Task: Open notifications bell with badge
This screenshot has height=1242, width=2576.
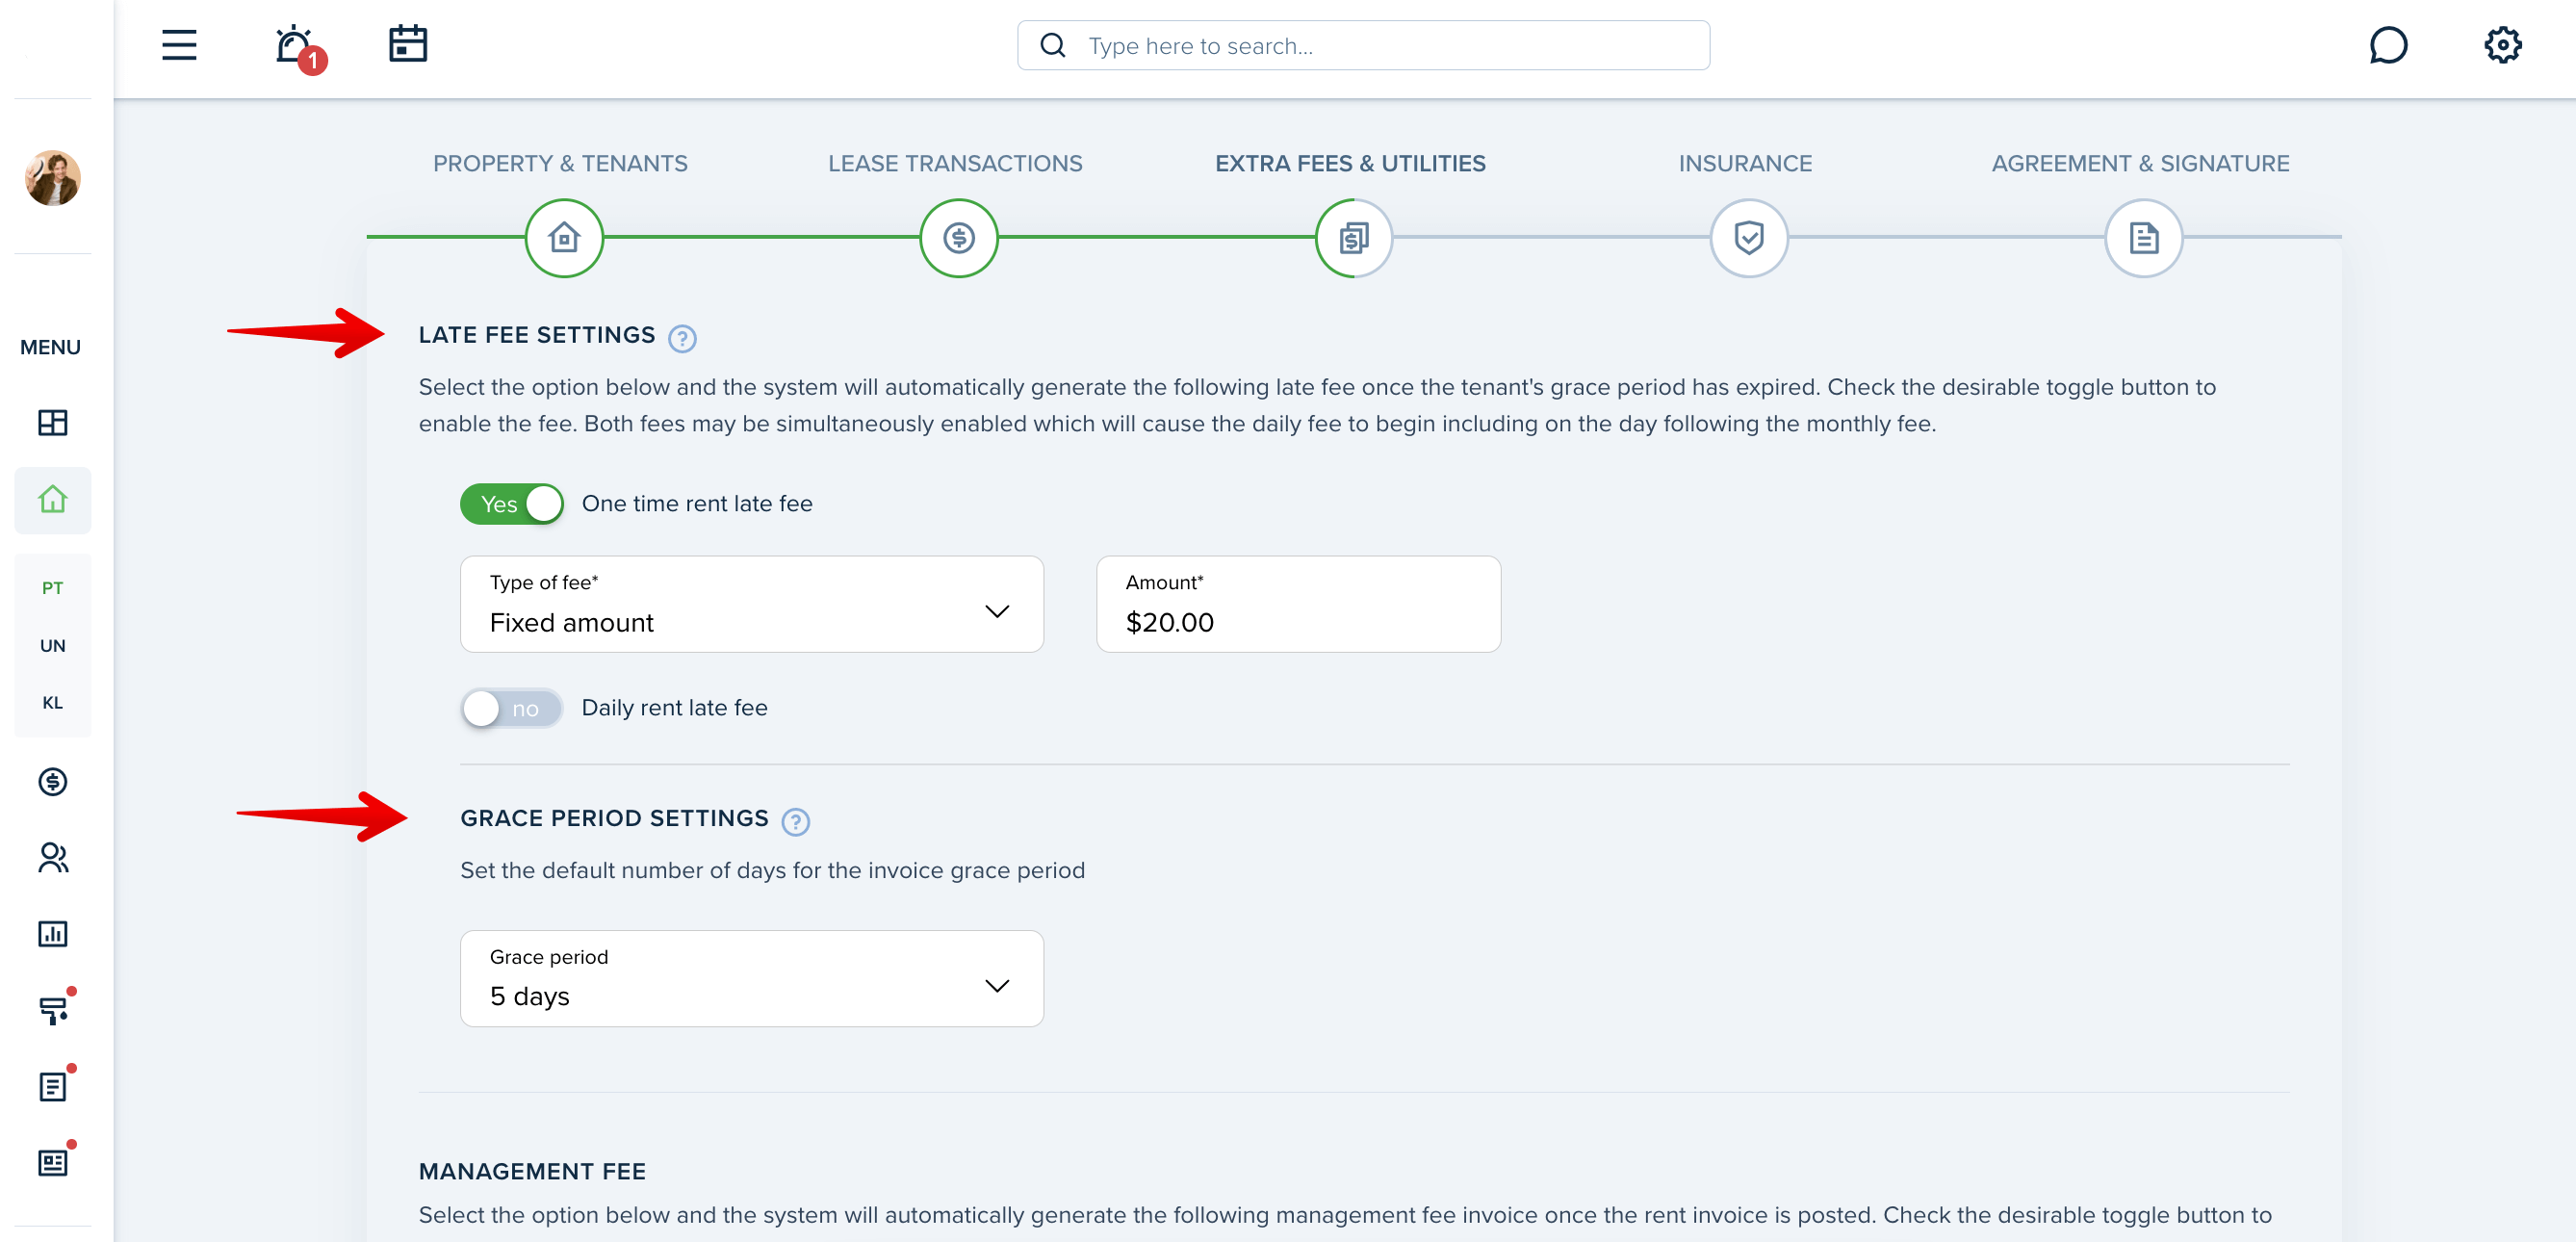Action: (x=299, y=47)
